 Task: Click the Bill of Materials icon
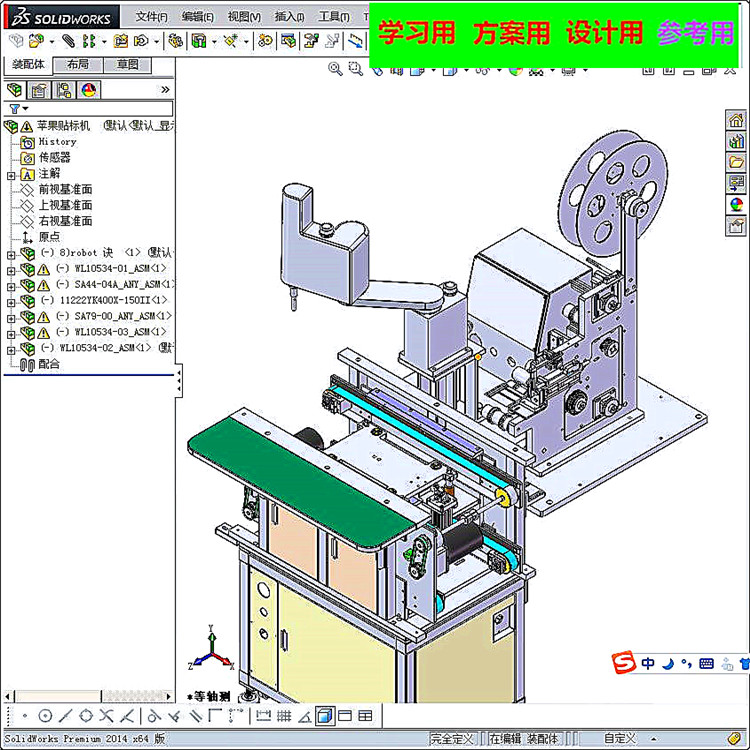pos(288,41)
